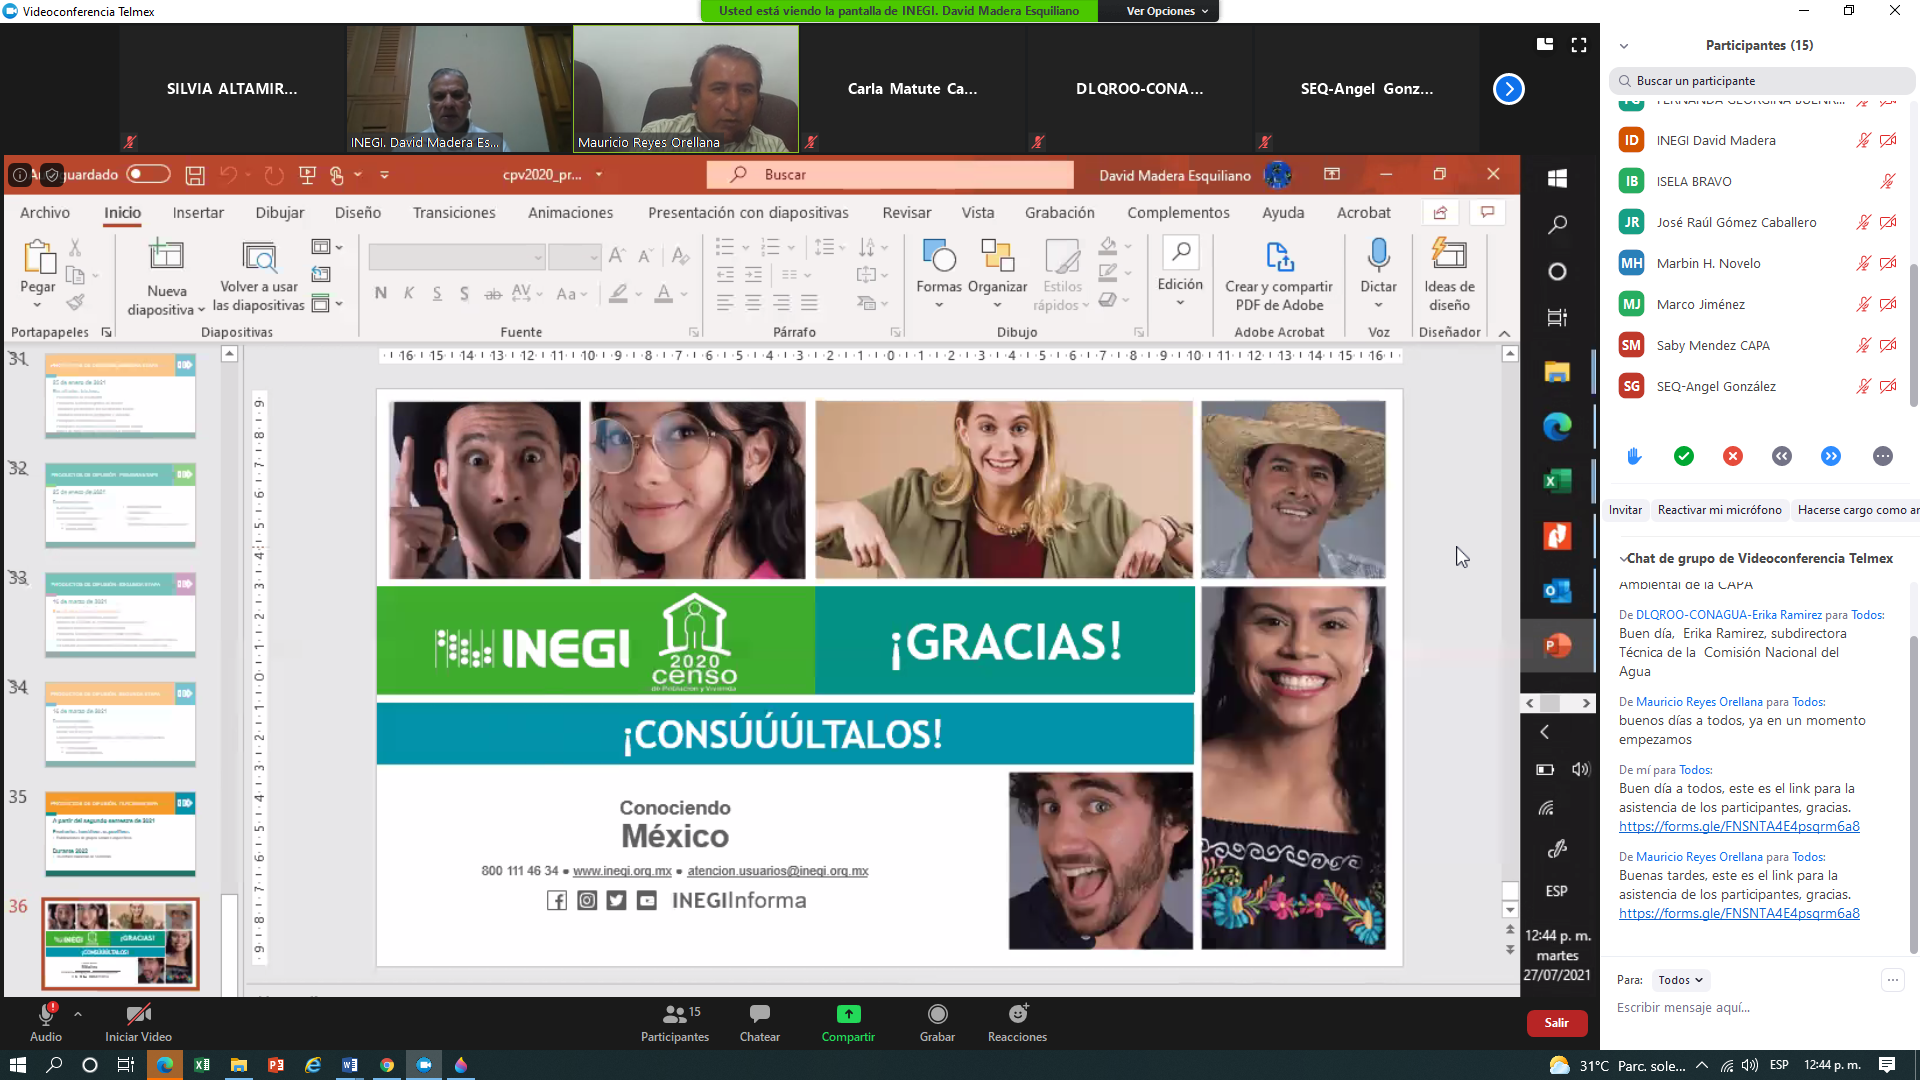Click the Pegar clipboard icon
Screen dimensions: 1920x1080
[x=38, y=256]
